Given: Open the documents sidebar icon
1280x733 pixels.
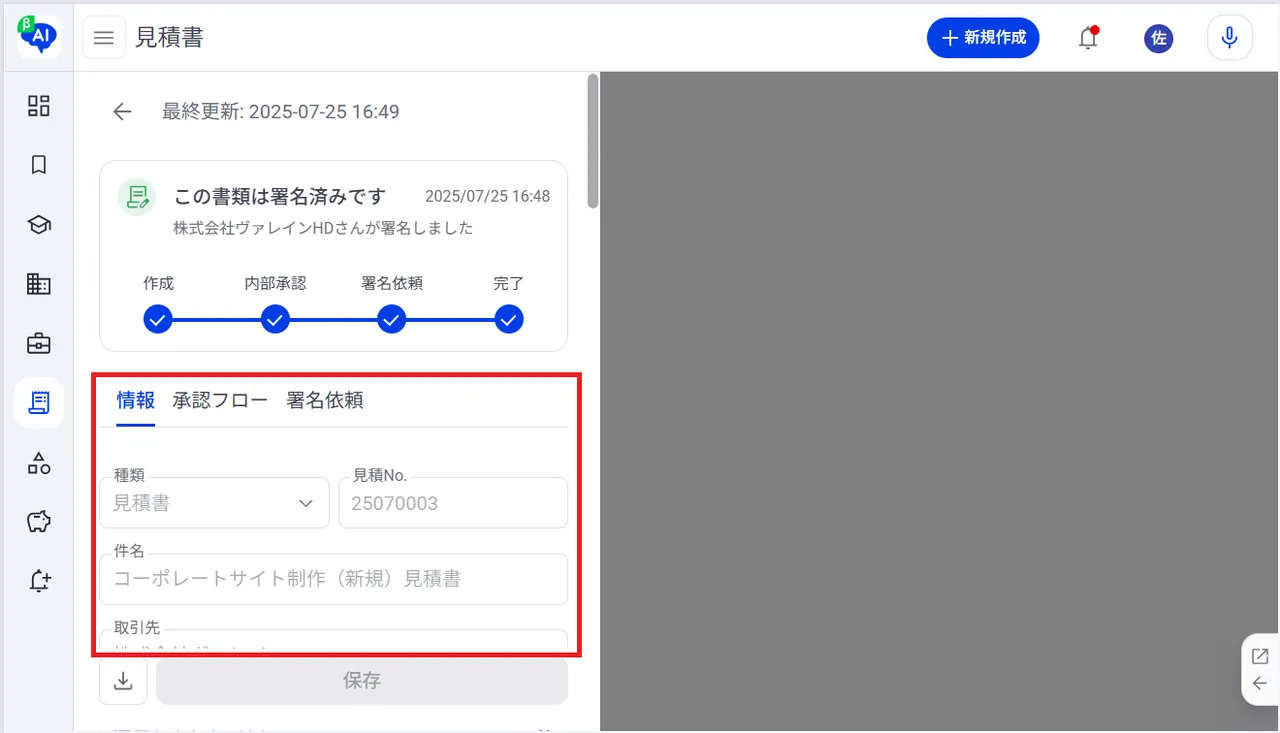Looking at the screenshot, I should (39, 403).
